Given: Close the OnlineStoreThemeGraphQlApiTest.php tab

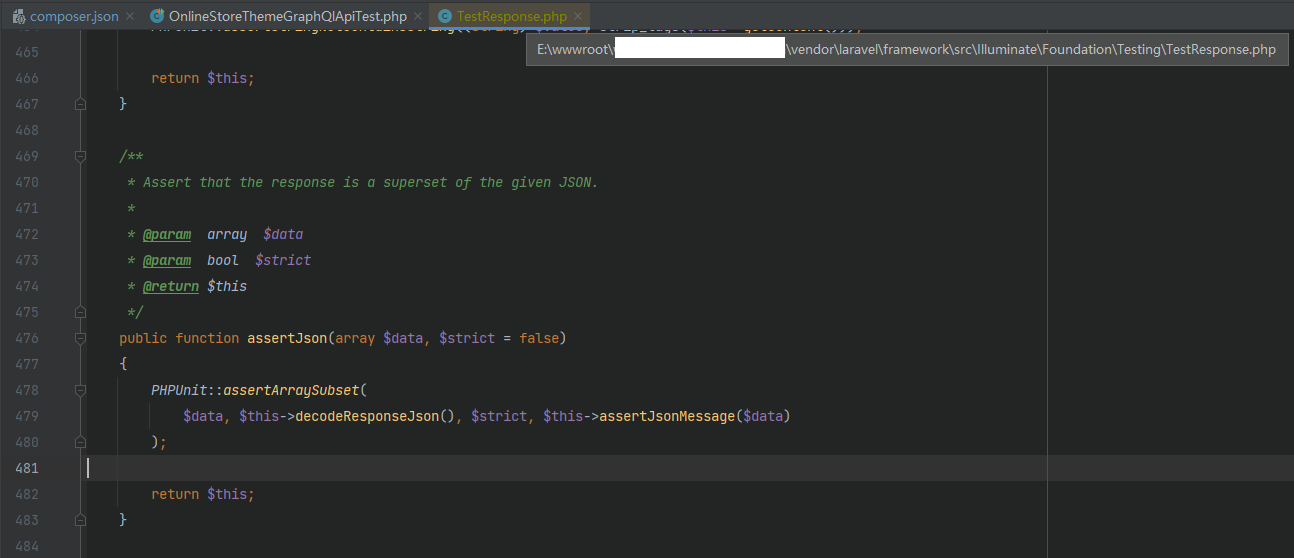Looking at the screenshot, I should pos(418,17).
